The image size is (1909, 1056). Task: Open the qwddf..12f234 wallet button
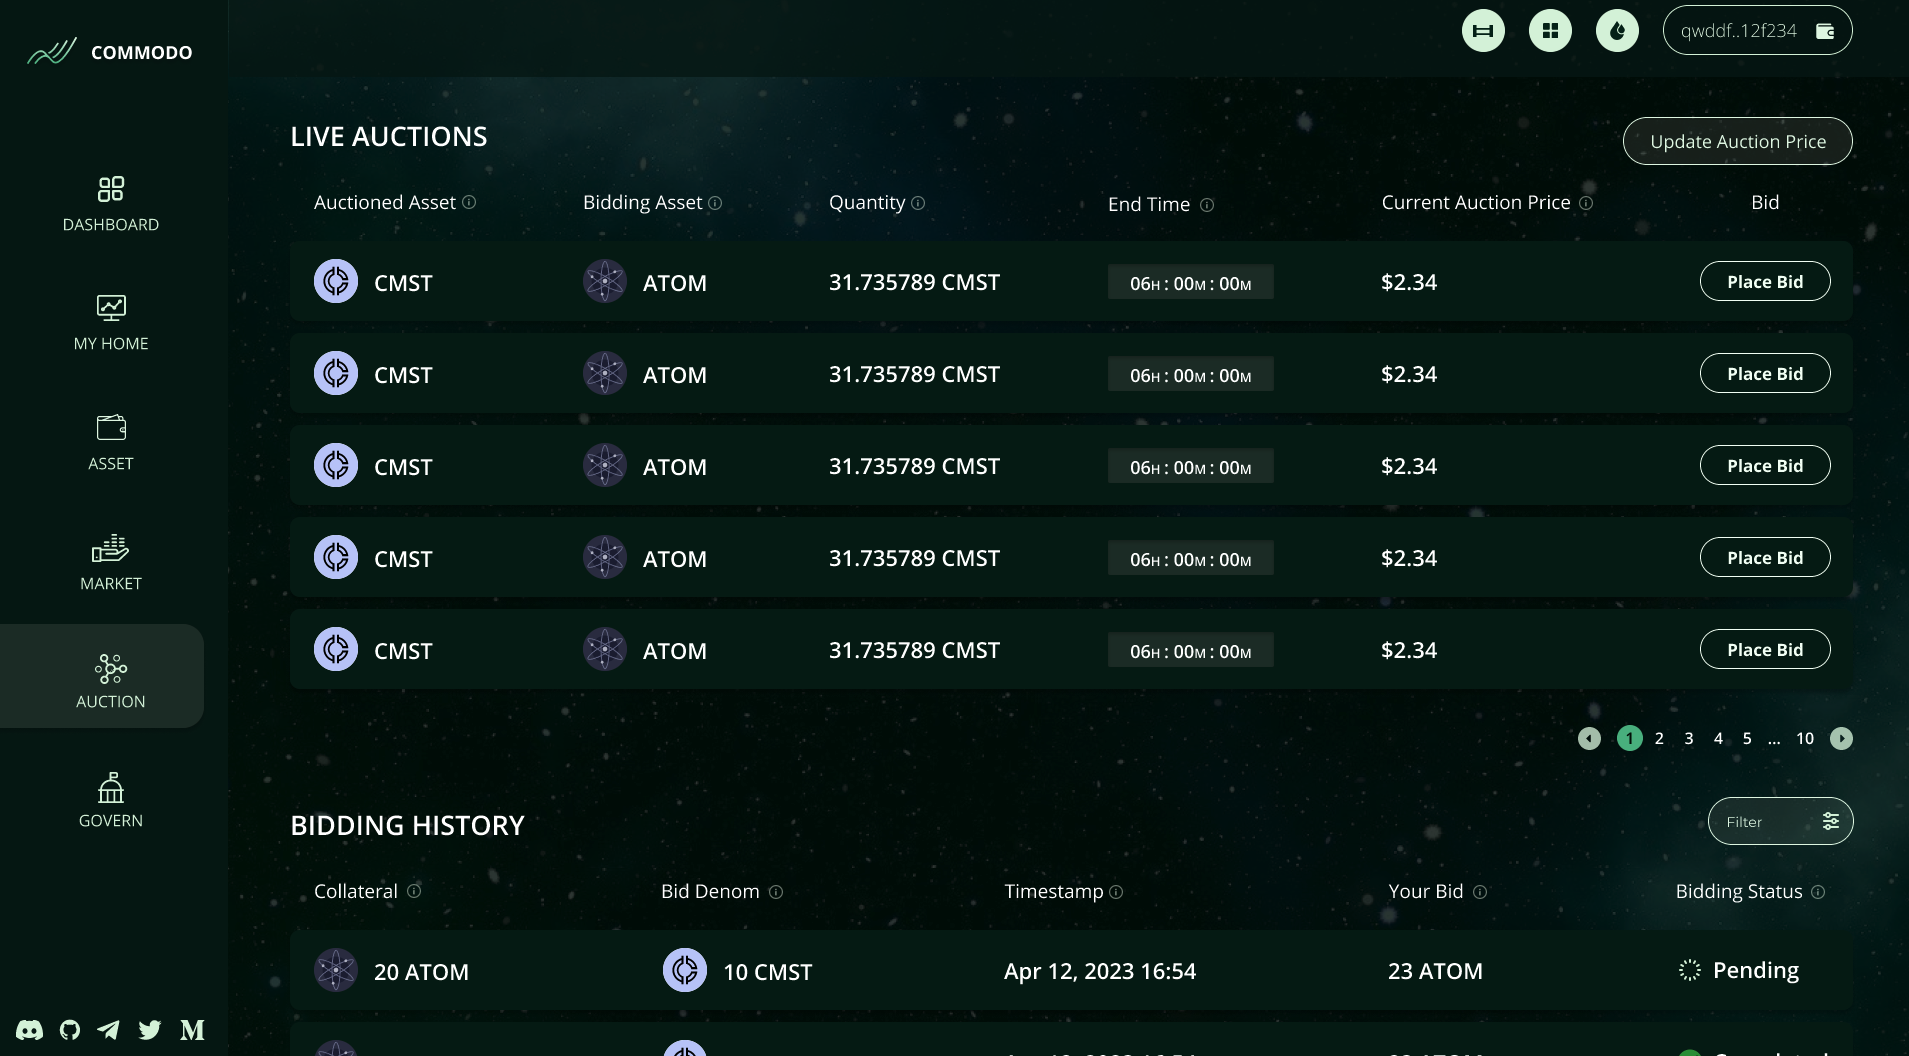[x=1757, y=31]
